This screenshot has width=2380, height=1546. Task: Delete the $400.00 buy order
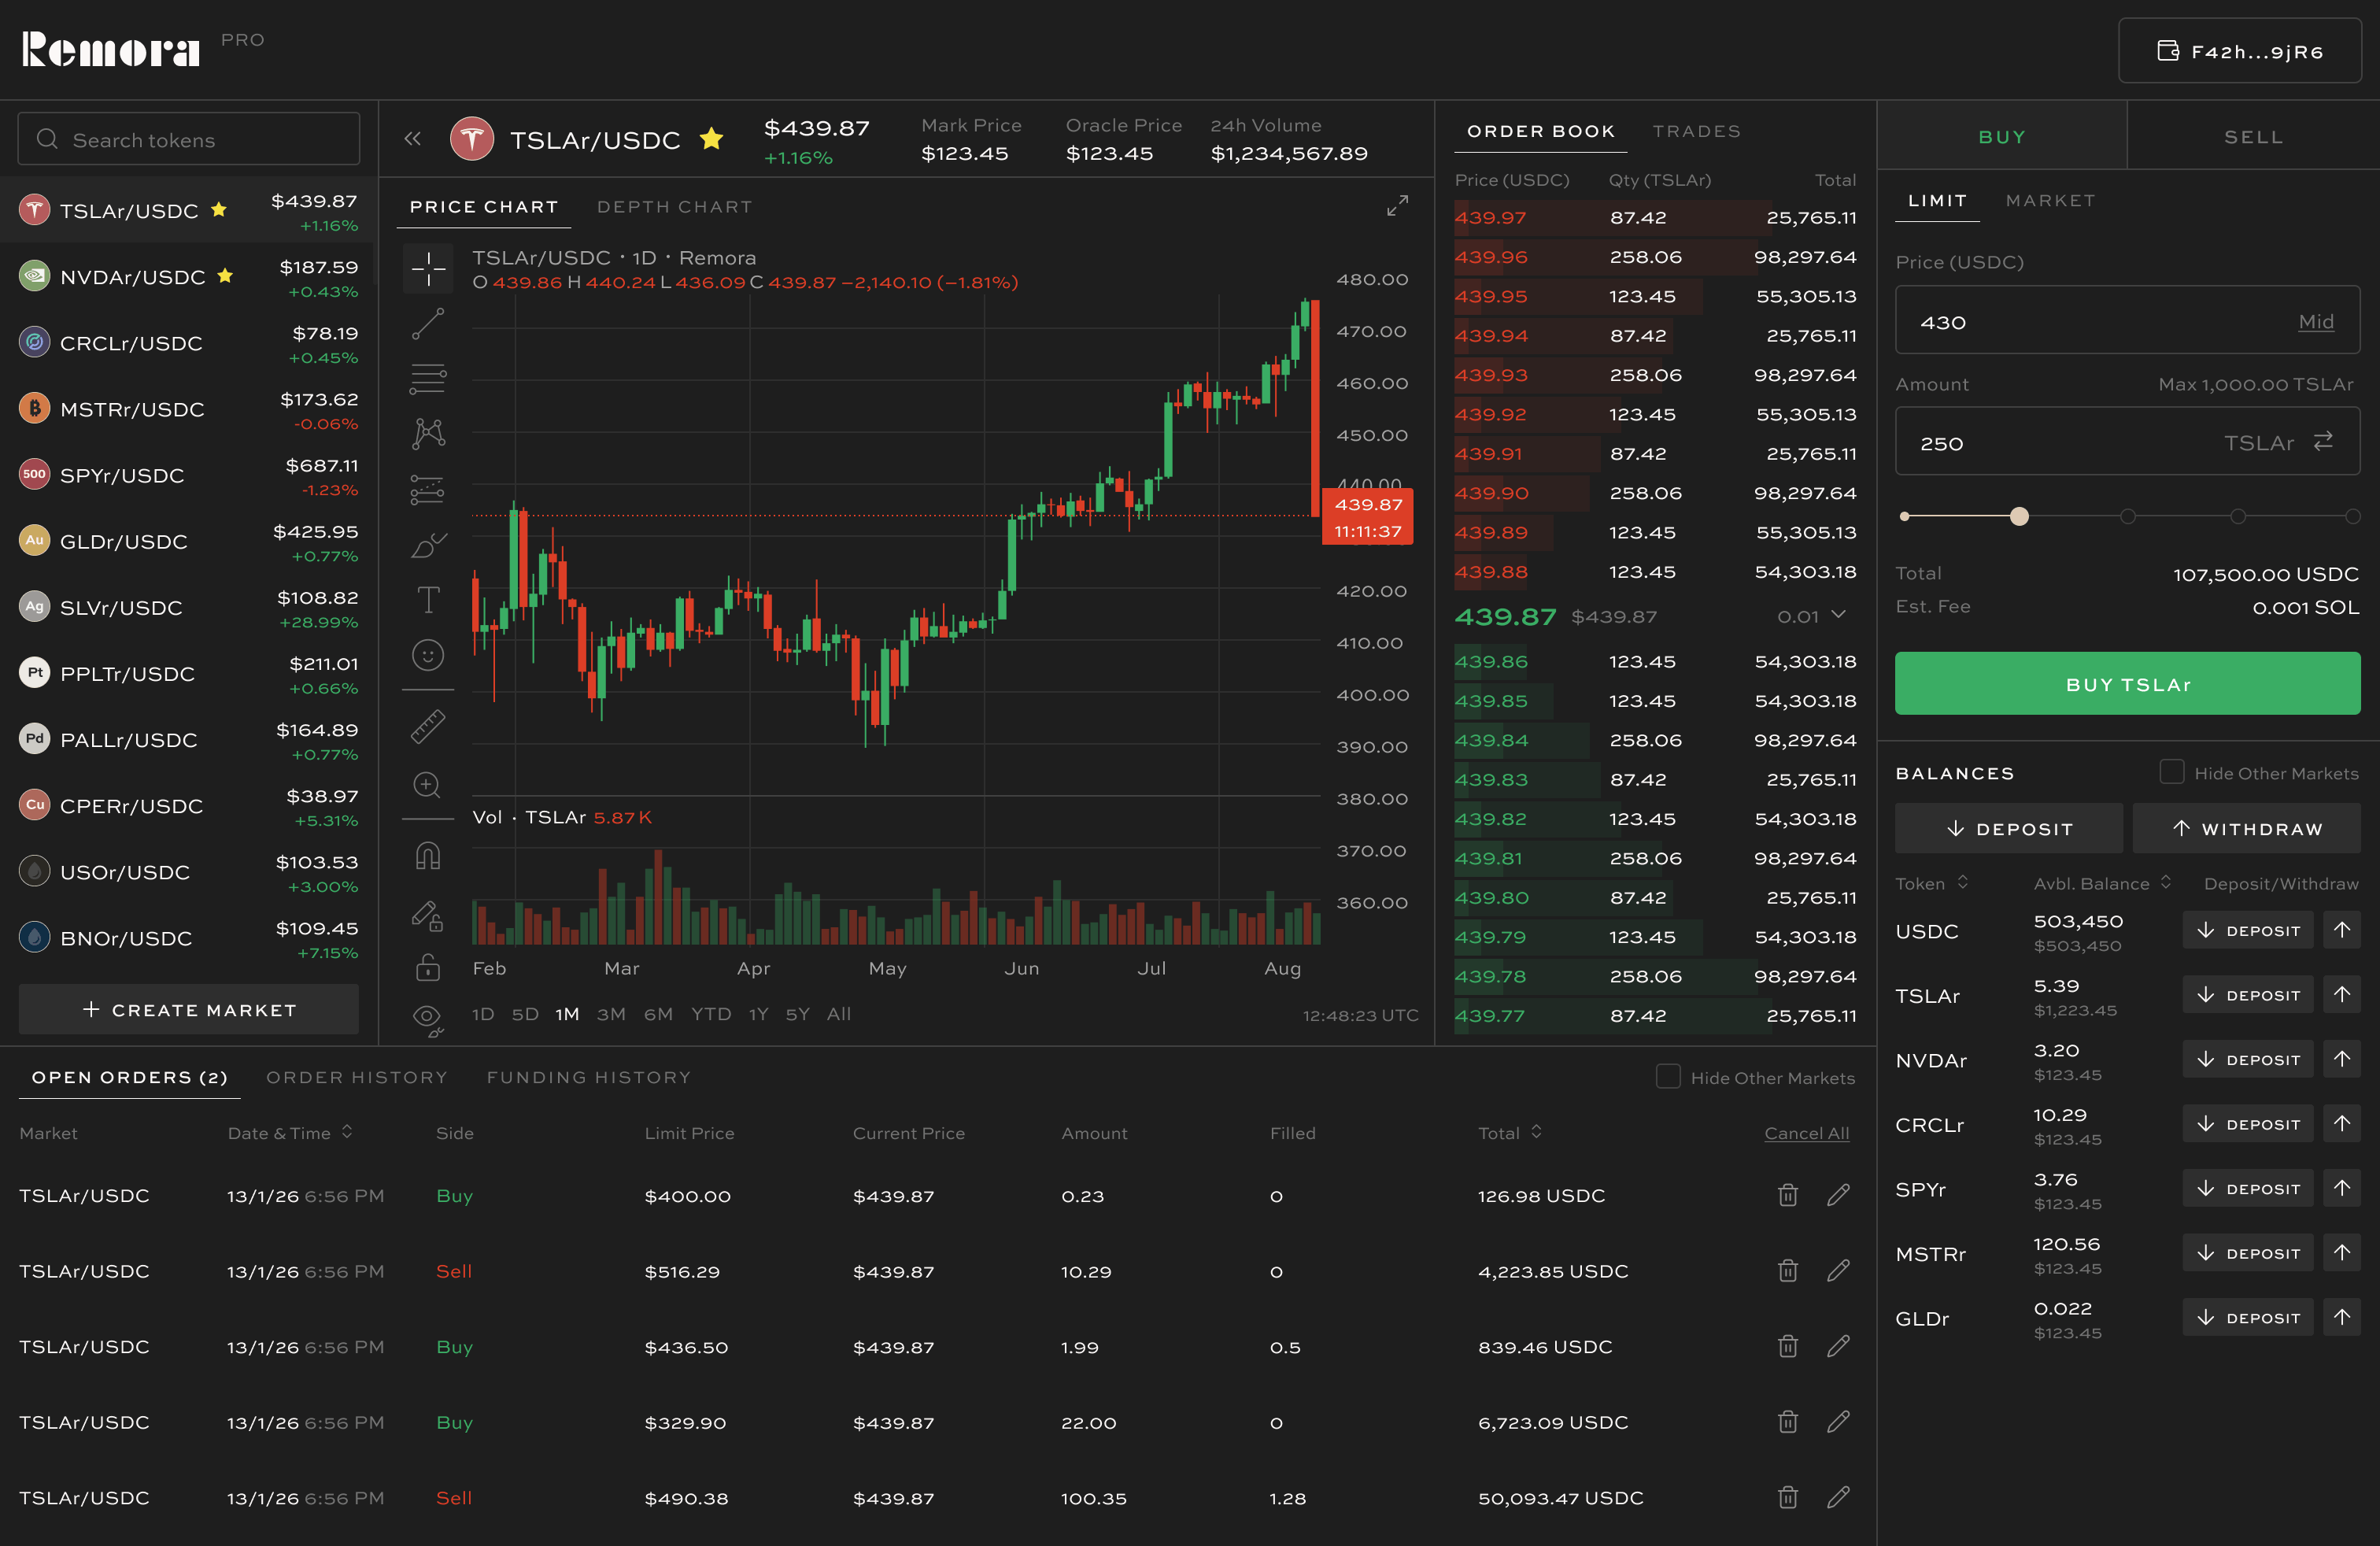click(1788, 1195)
